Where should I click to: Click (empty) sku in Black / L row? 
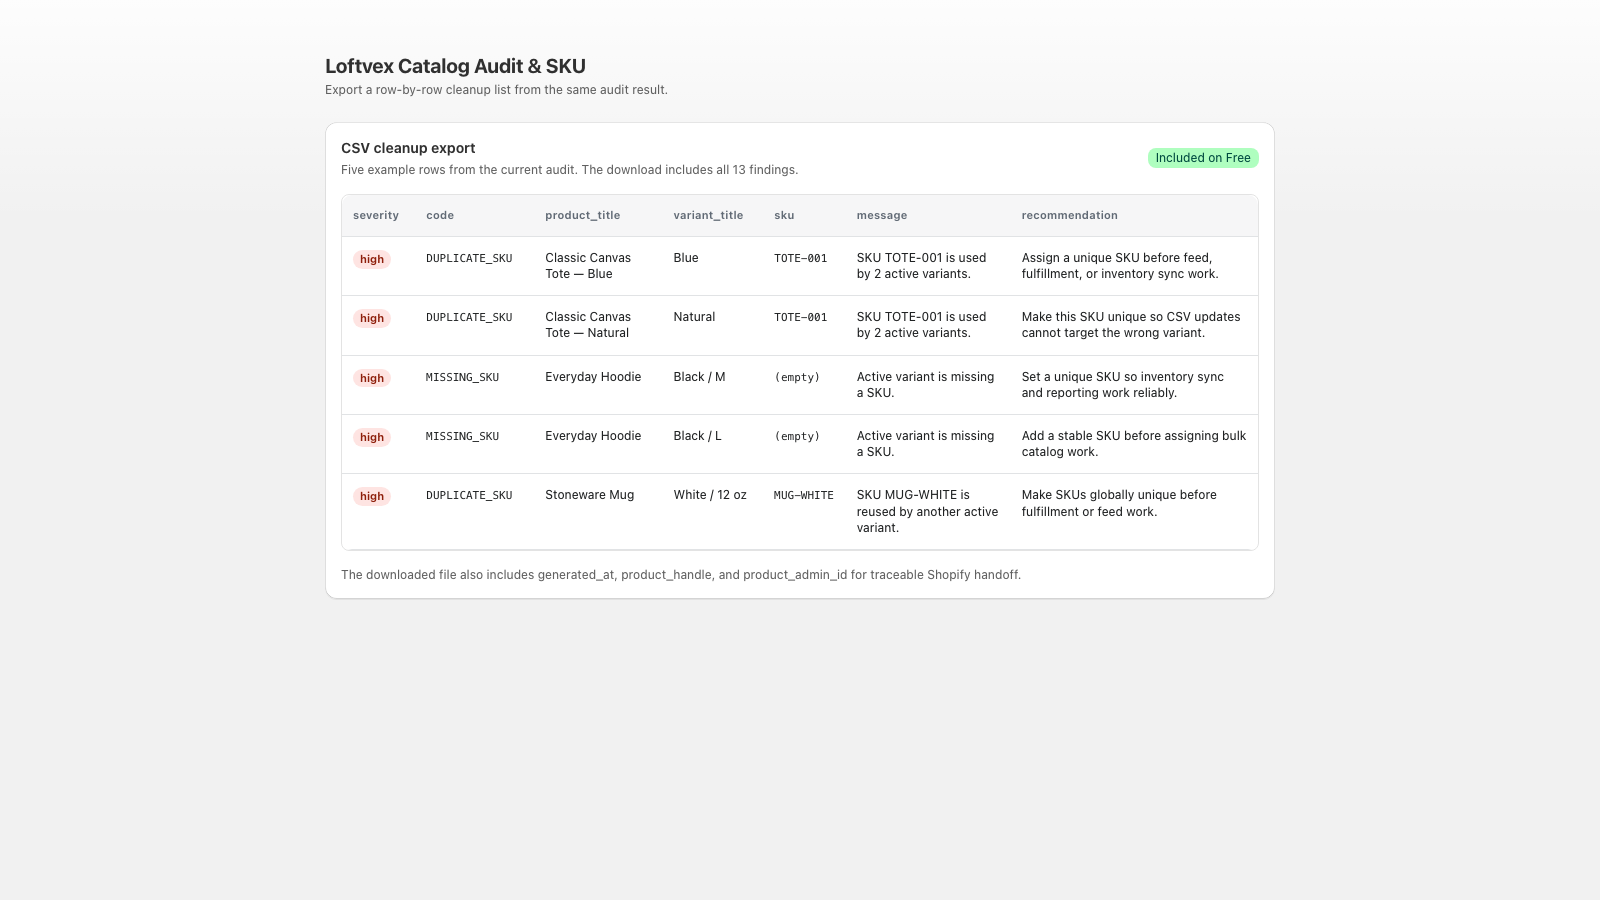click(797, 436)
